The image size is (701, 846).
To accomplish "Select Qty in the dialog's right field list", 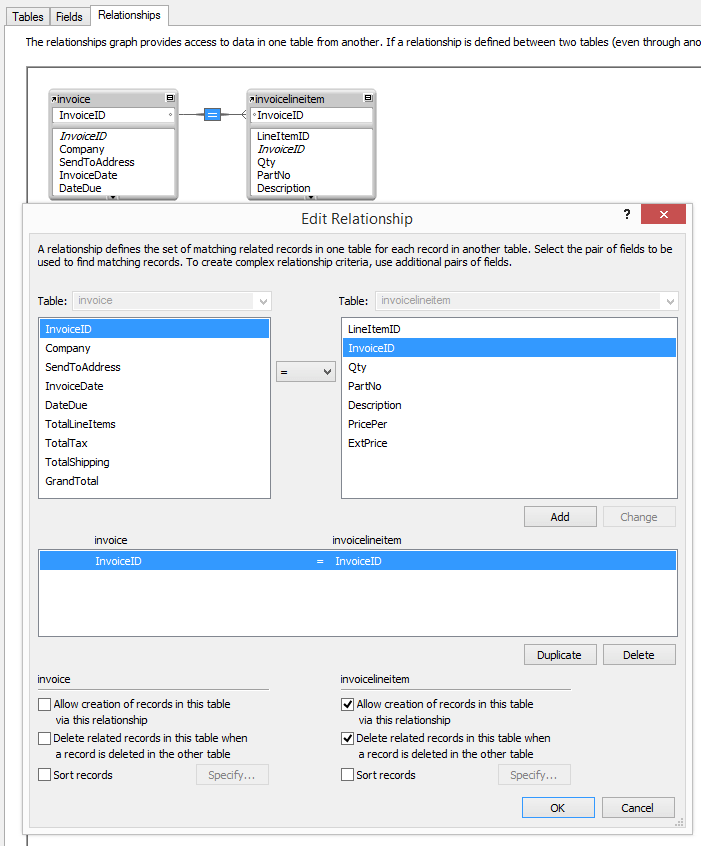I will [509, 367].
